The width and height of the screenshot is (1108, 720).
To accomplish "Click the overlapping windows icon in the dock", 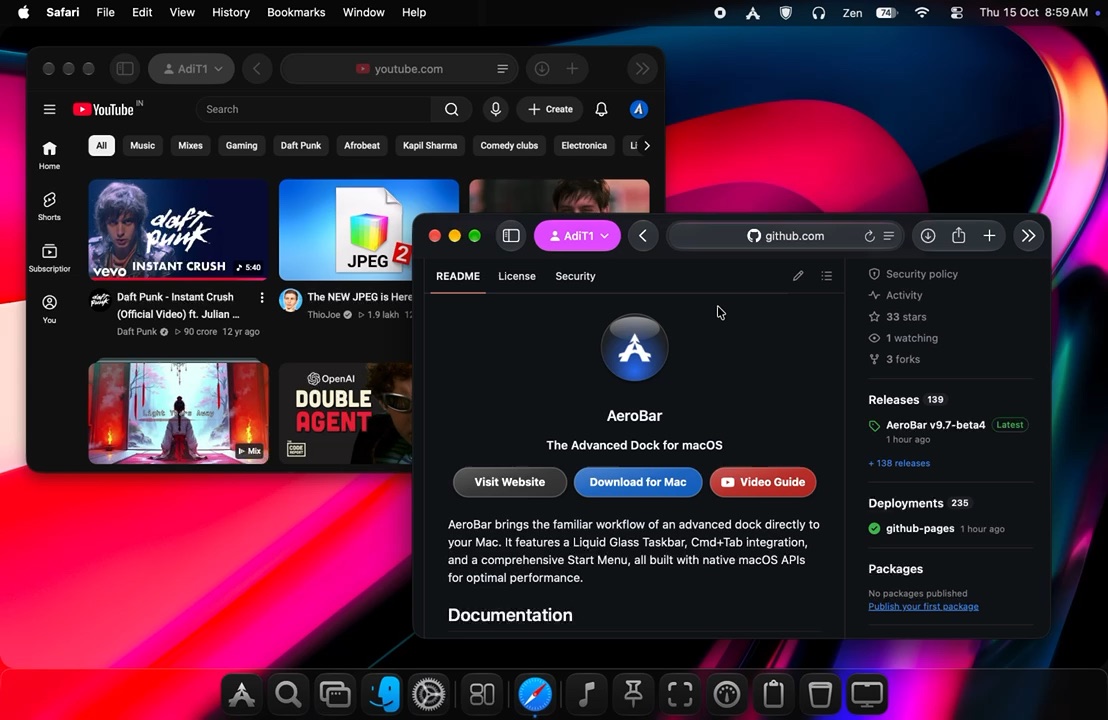I will point(335,695).
